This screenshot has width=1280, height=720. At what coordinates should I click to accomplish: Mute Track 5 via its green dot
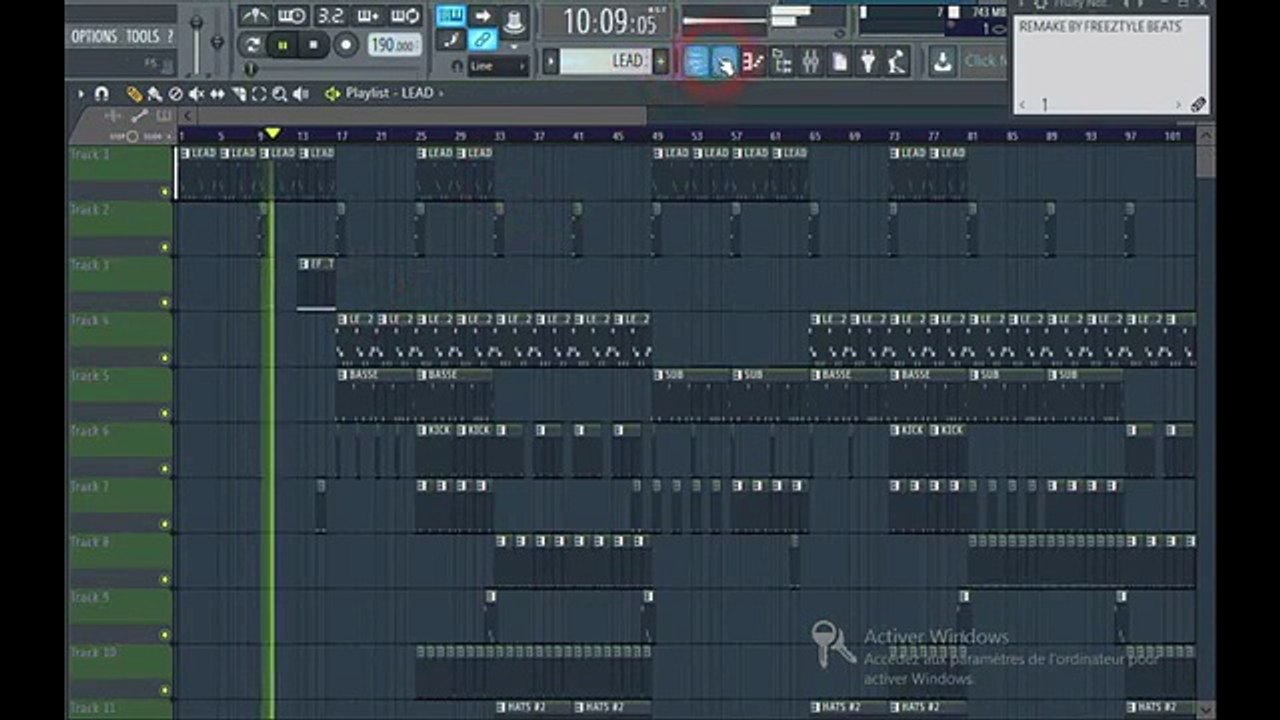click(x=165, y=413)
